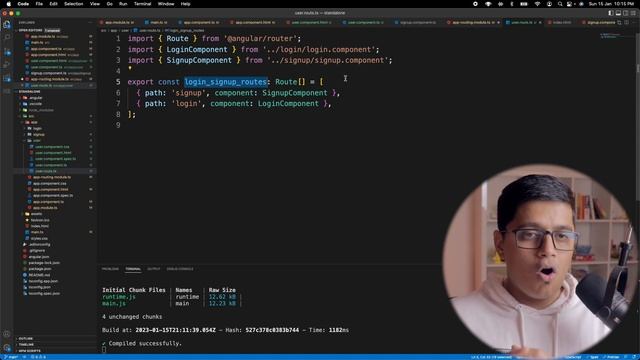
Task: Collapse the STANDALONE project folder section
Action: (29, 91)
